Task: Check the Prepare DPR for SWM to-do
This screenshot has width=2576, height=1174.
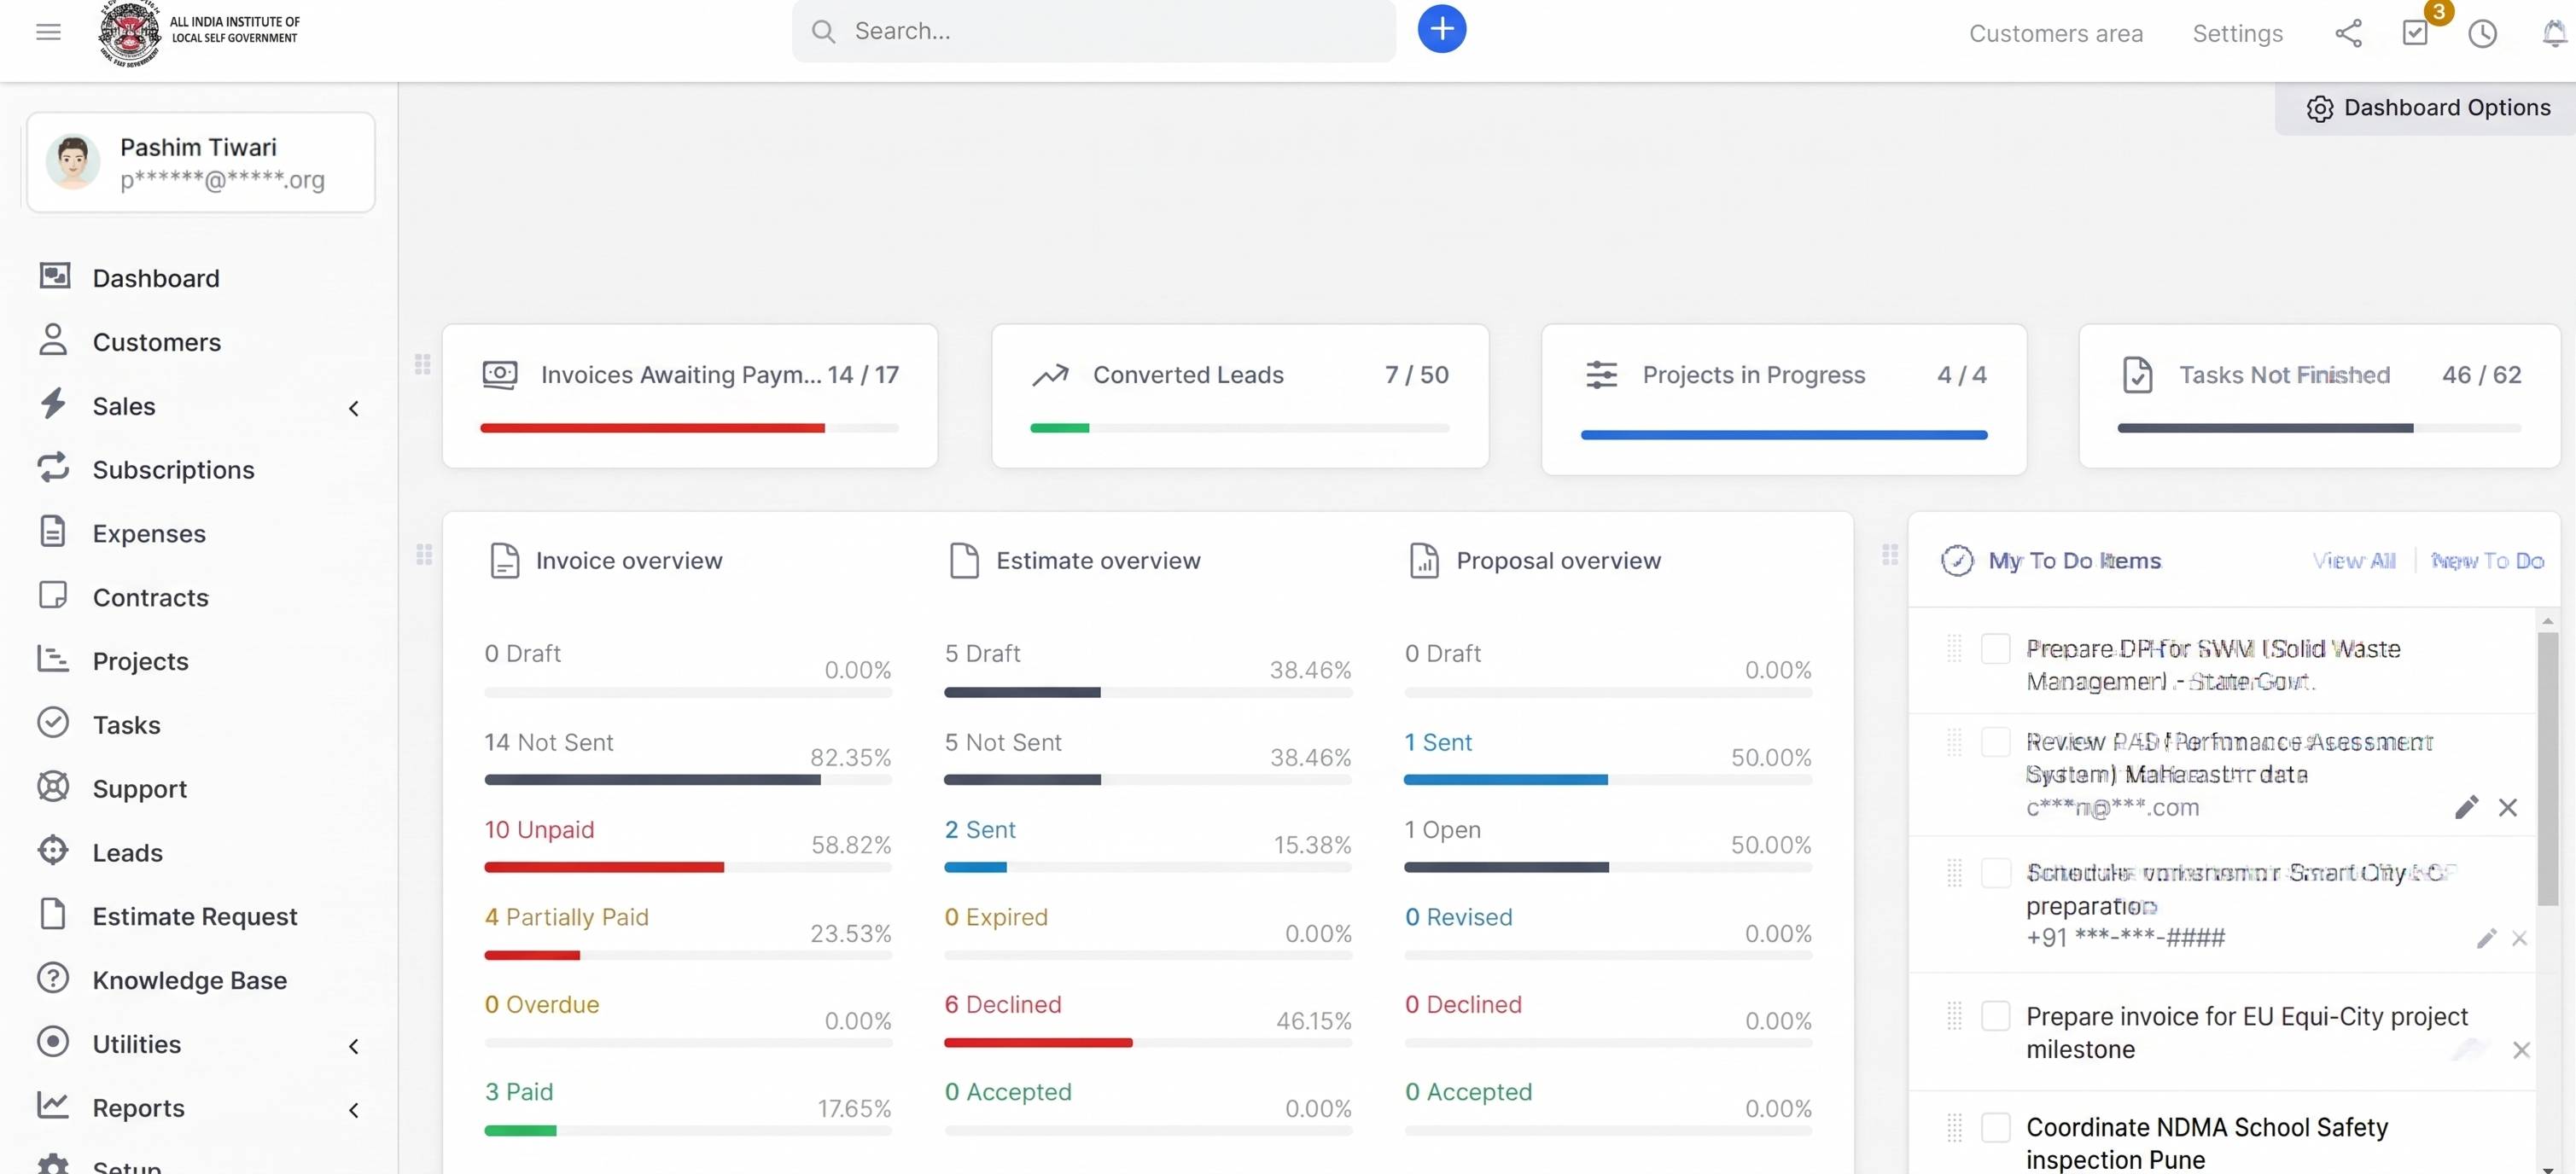Action: (1995, 648)
